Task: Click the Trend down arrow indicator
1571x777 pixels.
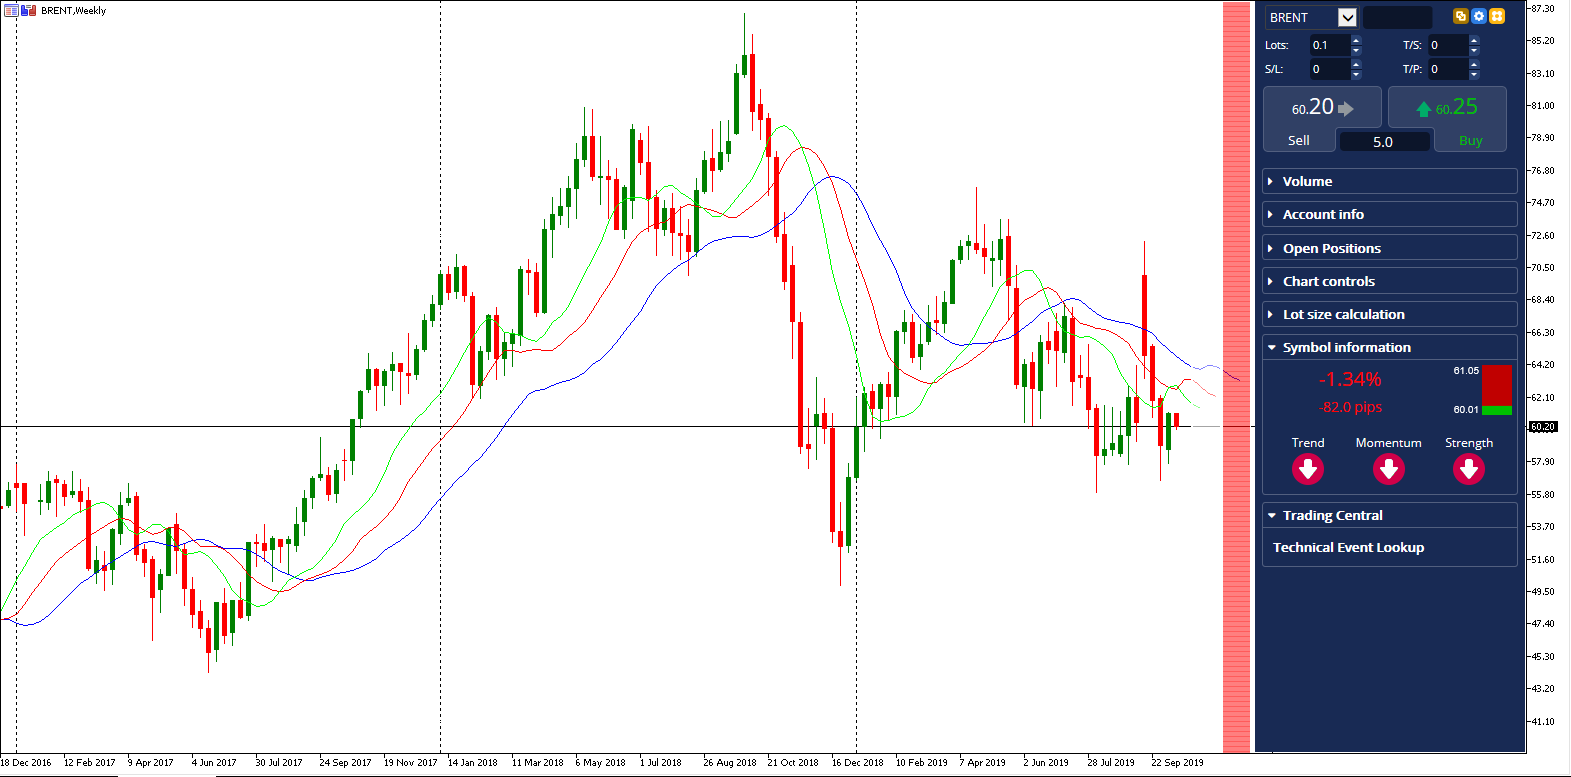Action: [x=1308, y=468]
